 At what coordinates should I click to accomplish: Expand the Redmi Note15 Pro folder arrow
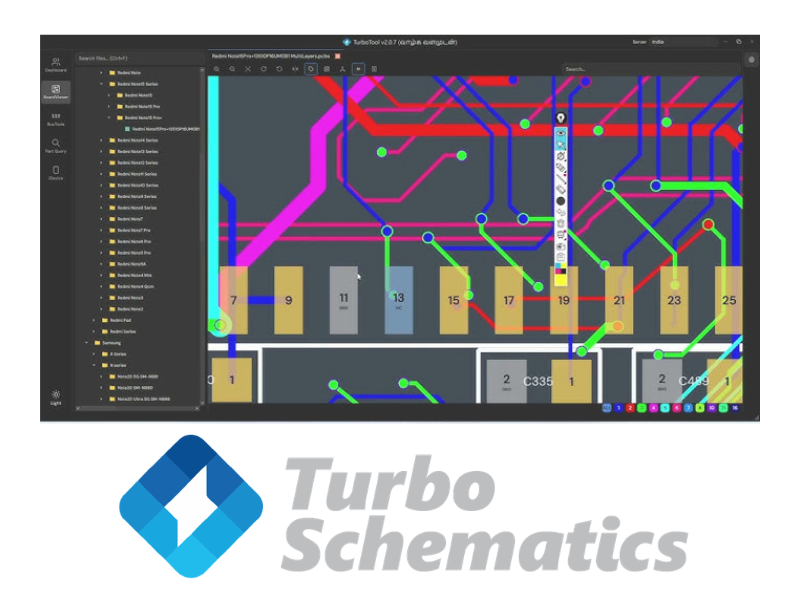click(109, 107)
